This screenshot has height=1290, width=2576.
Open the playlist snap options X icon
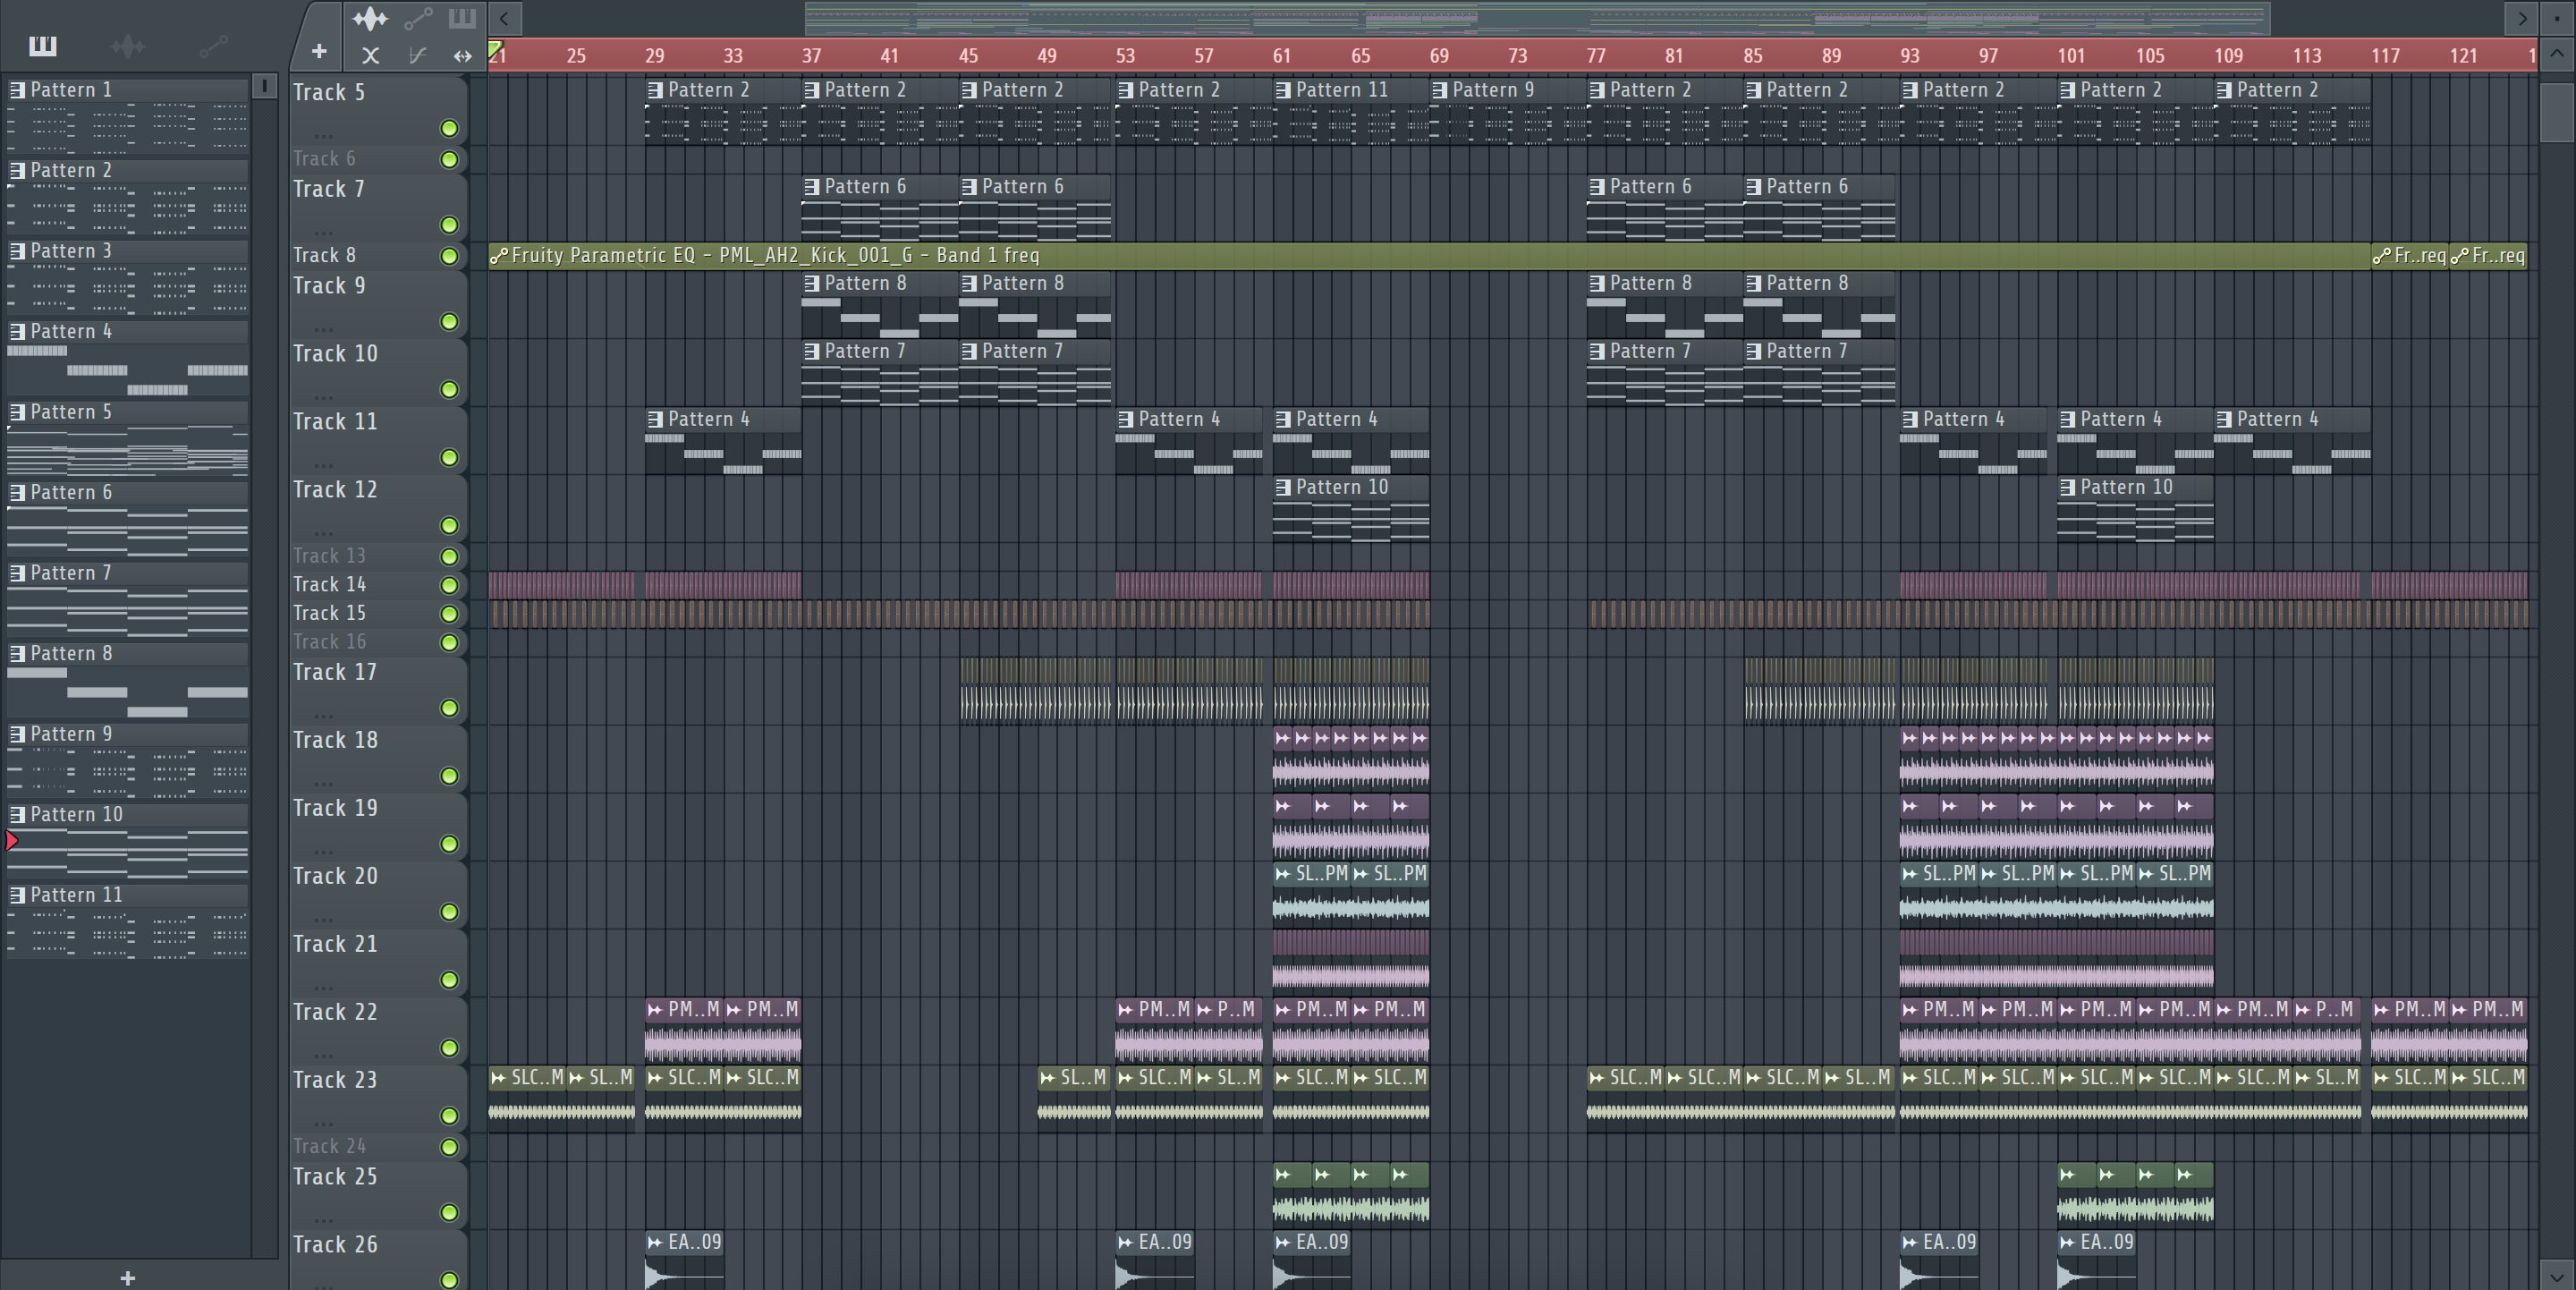(370, 56)
